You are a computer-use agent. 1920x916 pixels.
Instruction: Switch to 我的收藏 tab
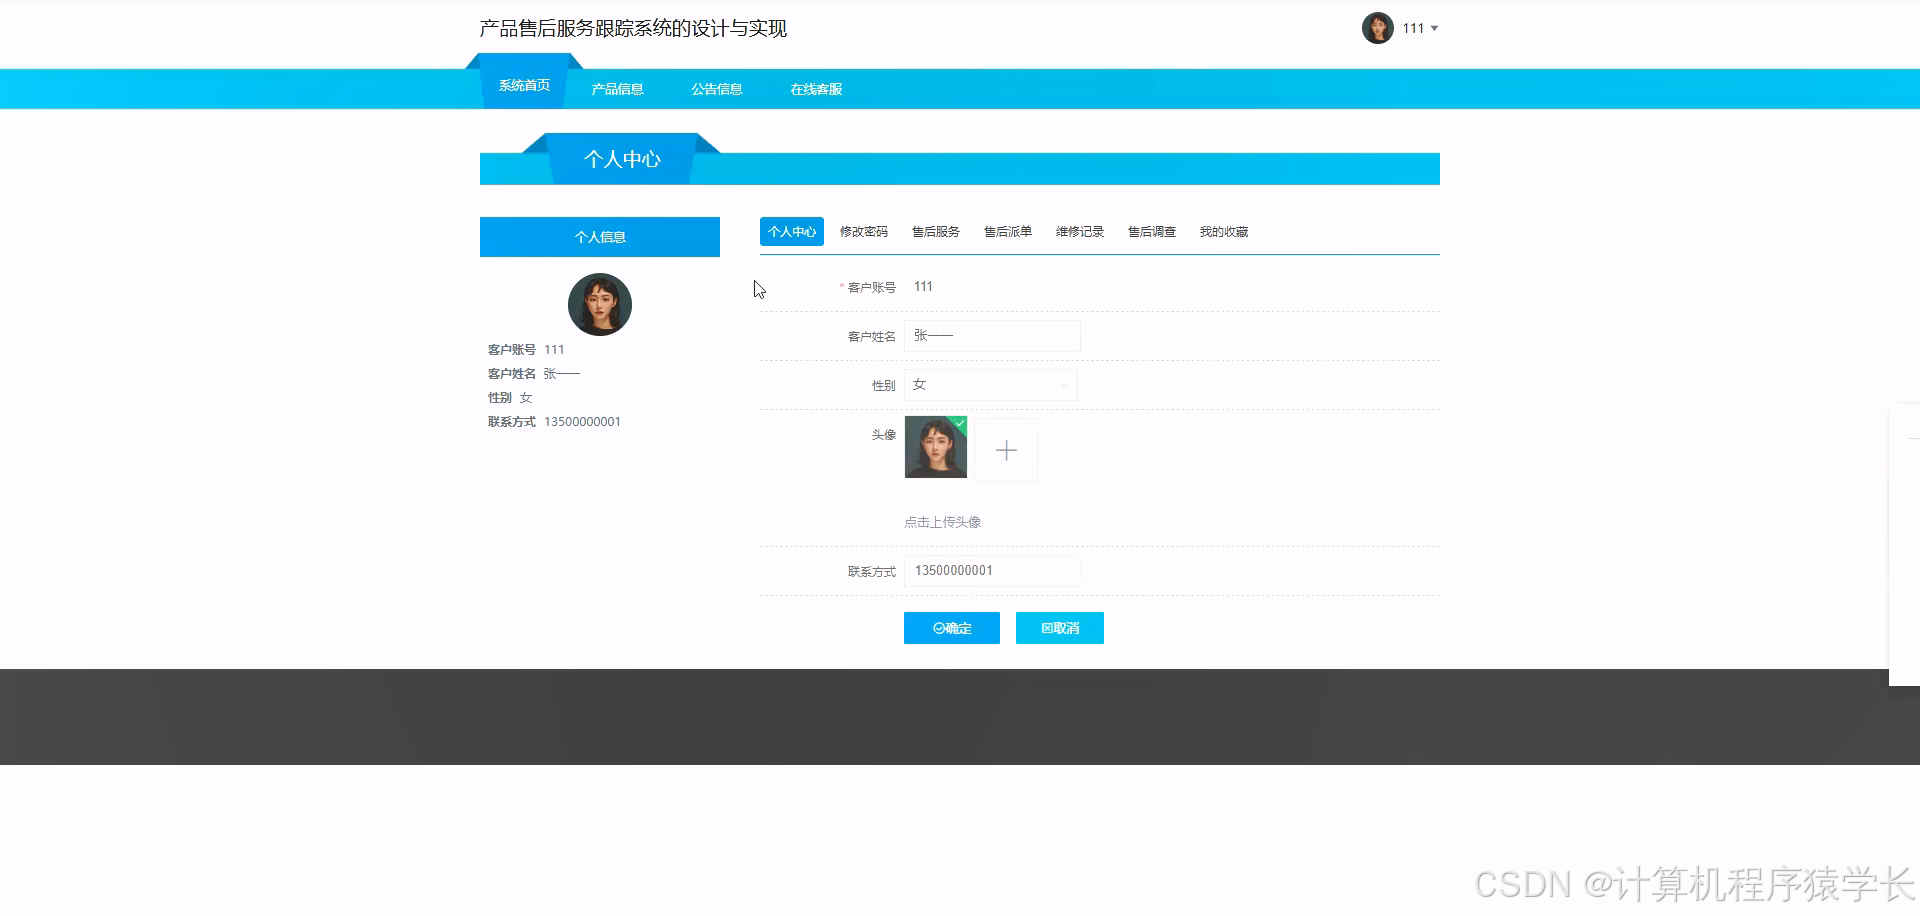[1224, 231]
